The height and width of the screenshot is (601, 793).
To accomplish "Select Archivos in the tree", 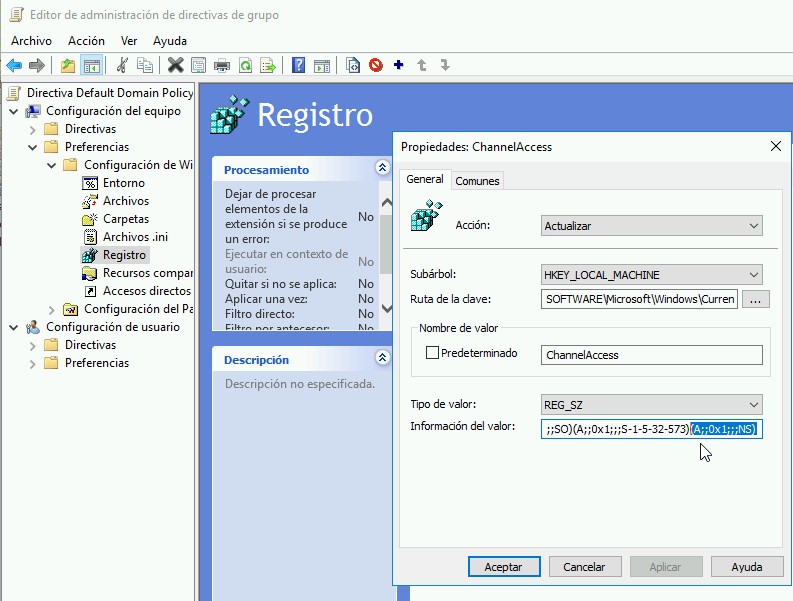I will point(125,201).
